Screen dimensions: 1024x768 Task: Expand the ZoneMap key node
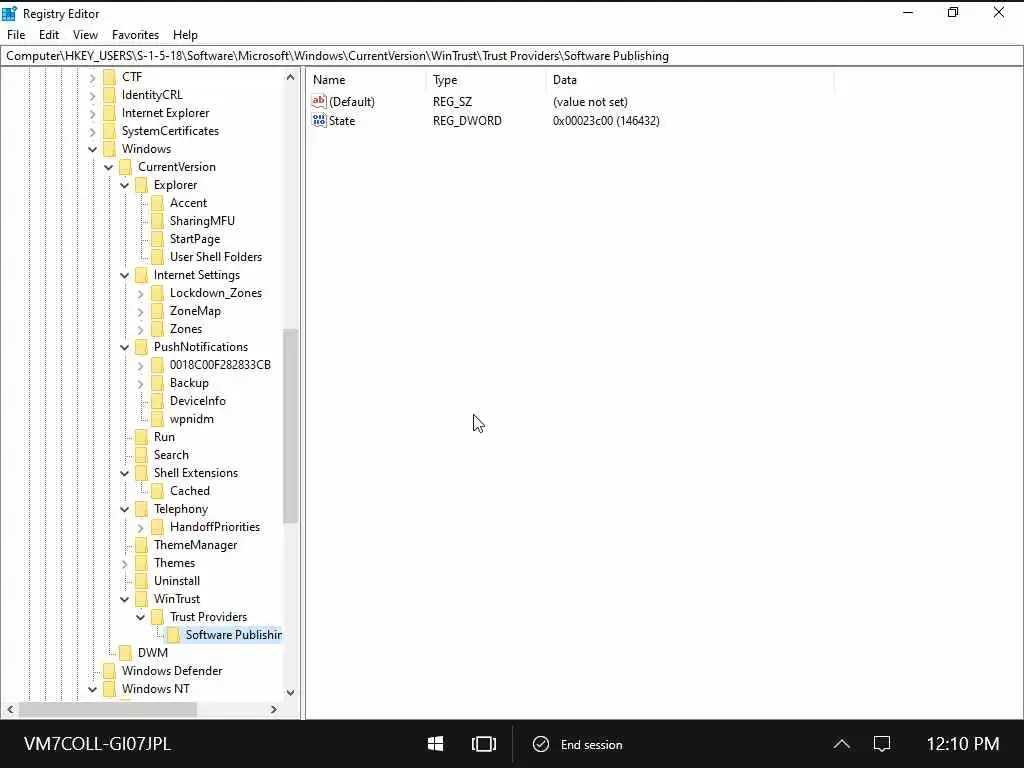pyautogui.click(x=140, y=312)
